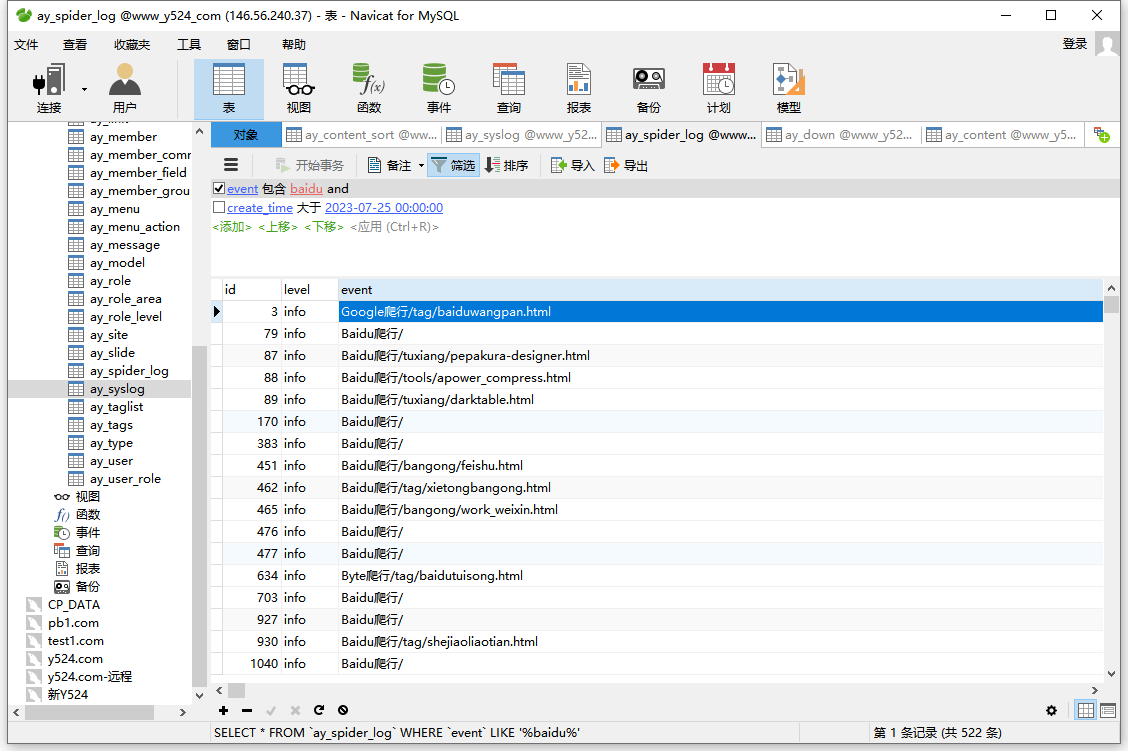Open the 收藏夹 menu
The image size is (1128, 751).
coord(132,45)
